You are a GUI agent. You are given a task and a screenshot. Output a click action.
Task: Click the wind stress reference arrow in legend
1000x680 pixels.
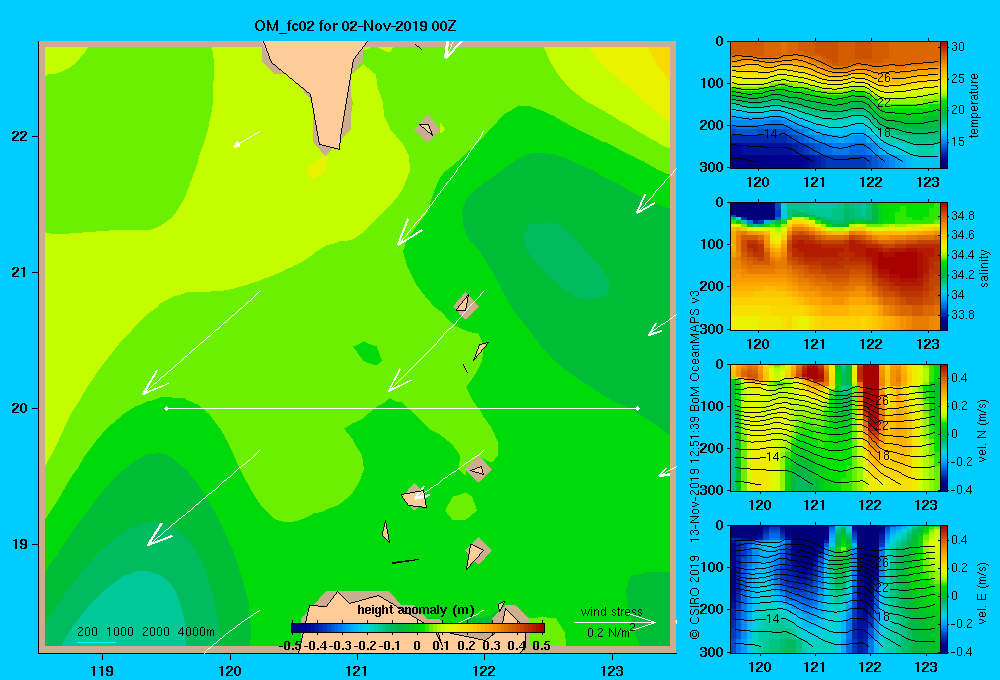(x=615, y=622)
